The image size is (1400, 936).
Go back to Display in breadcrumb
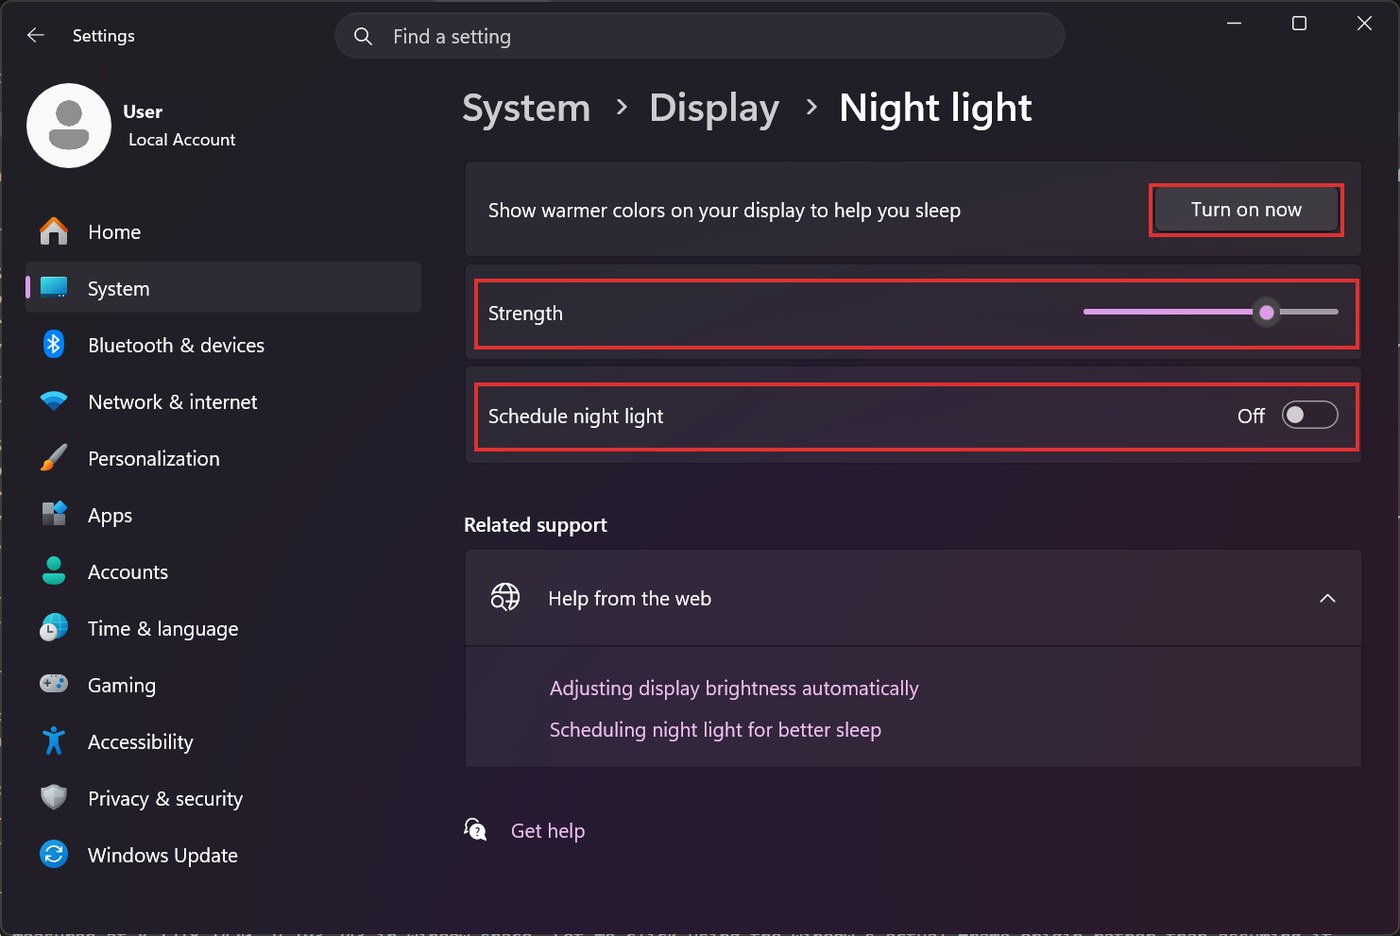coord(714,108)
